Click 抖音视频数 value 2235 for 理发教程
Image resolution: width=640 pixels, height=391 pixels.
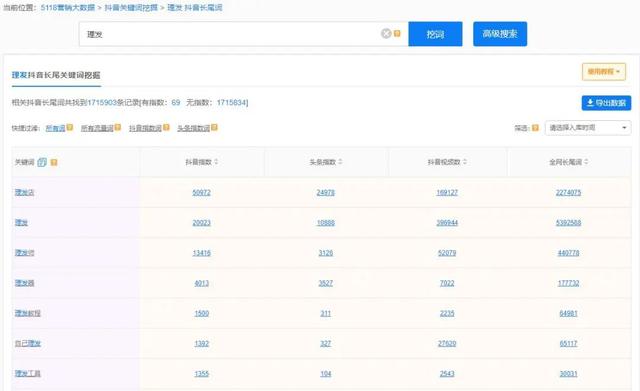pyautogui.click(x=447, y=313)
